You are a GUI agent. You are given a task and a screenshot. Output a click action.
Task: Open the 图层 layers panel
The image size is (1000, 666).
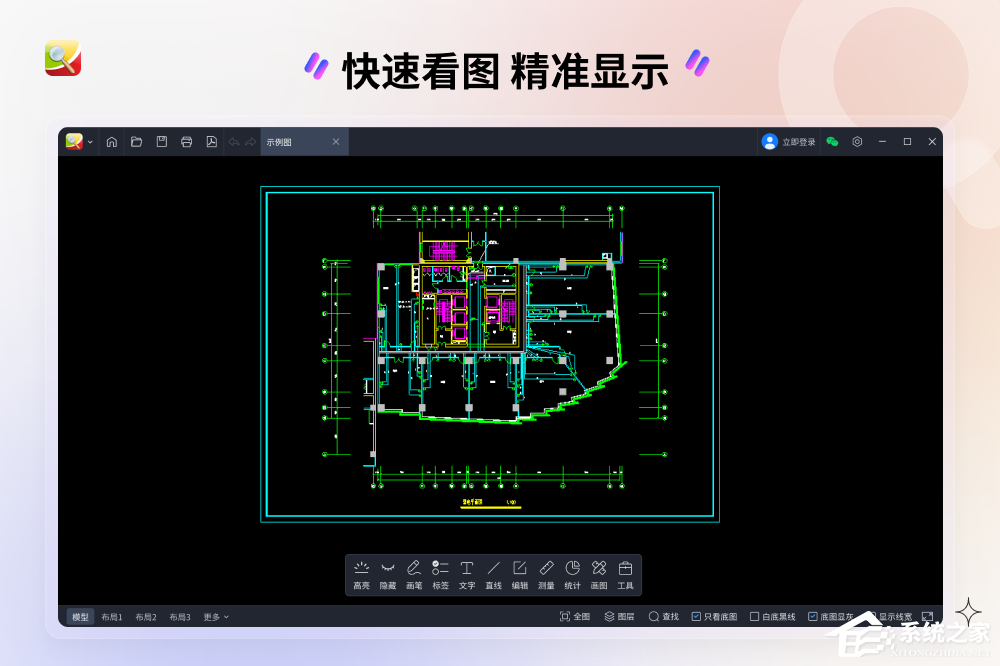(619, 616)
